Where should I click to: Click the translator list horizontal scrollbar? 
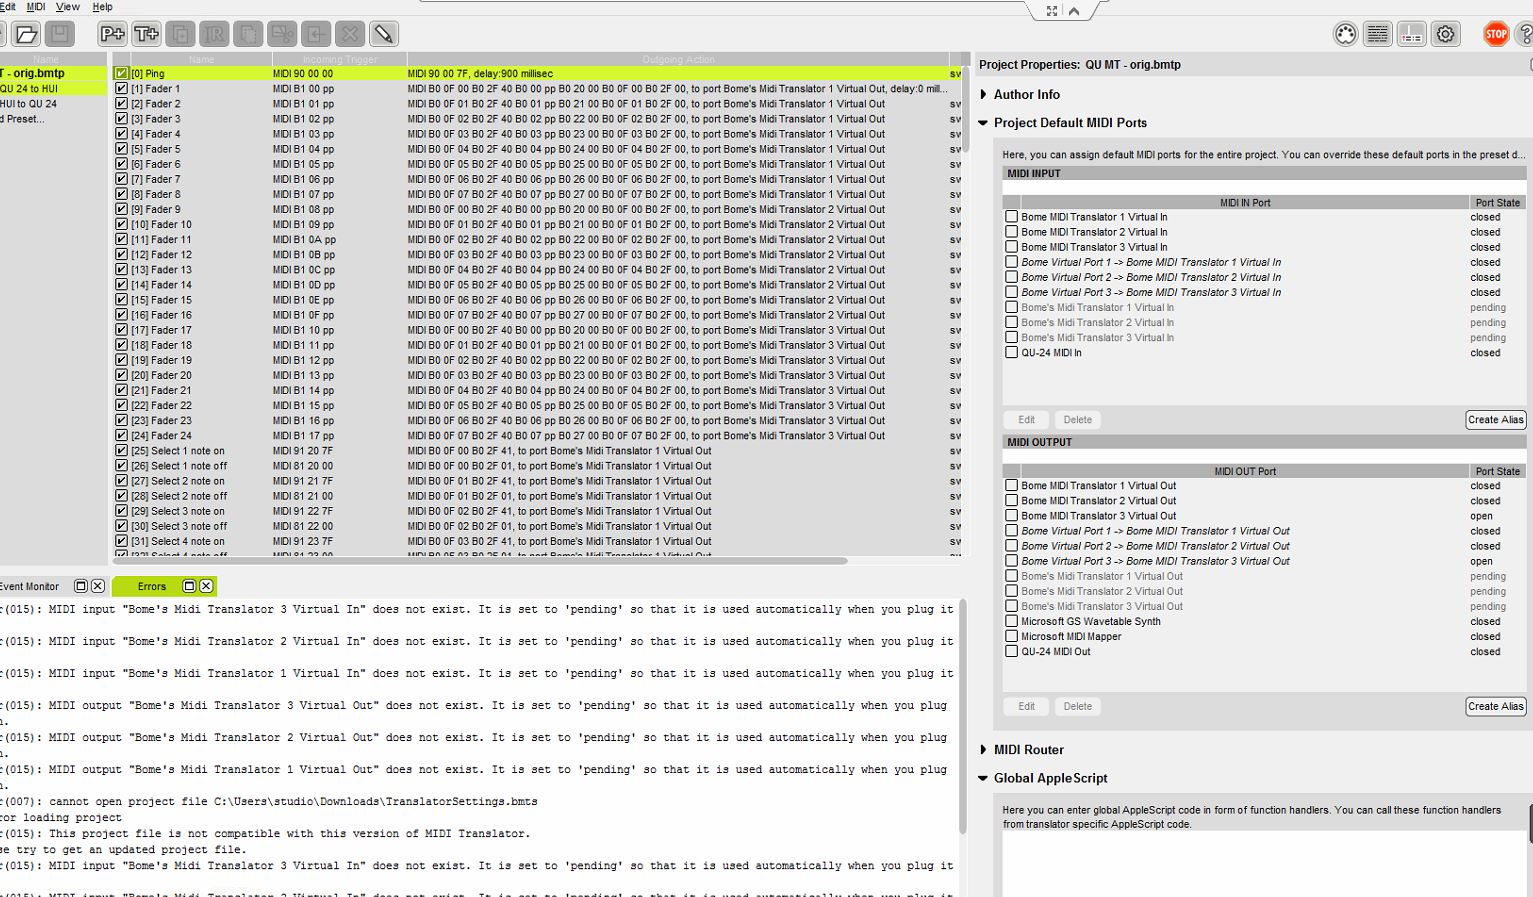(x=480, y=561)
